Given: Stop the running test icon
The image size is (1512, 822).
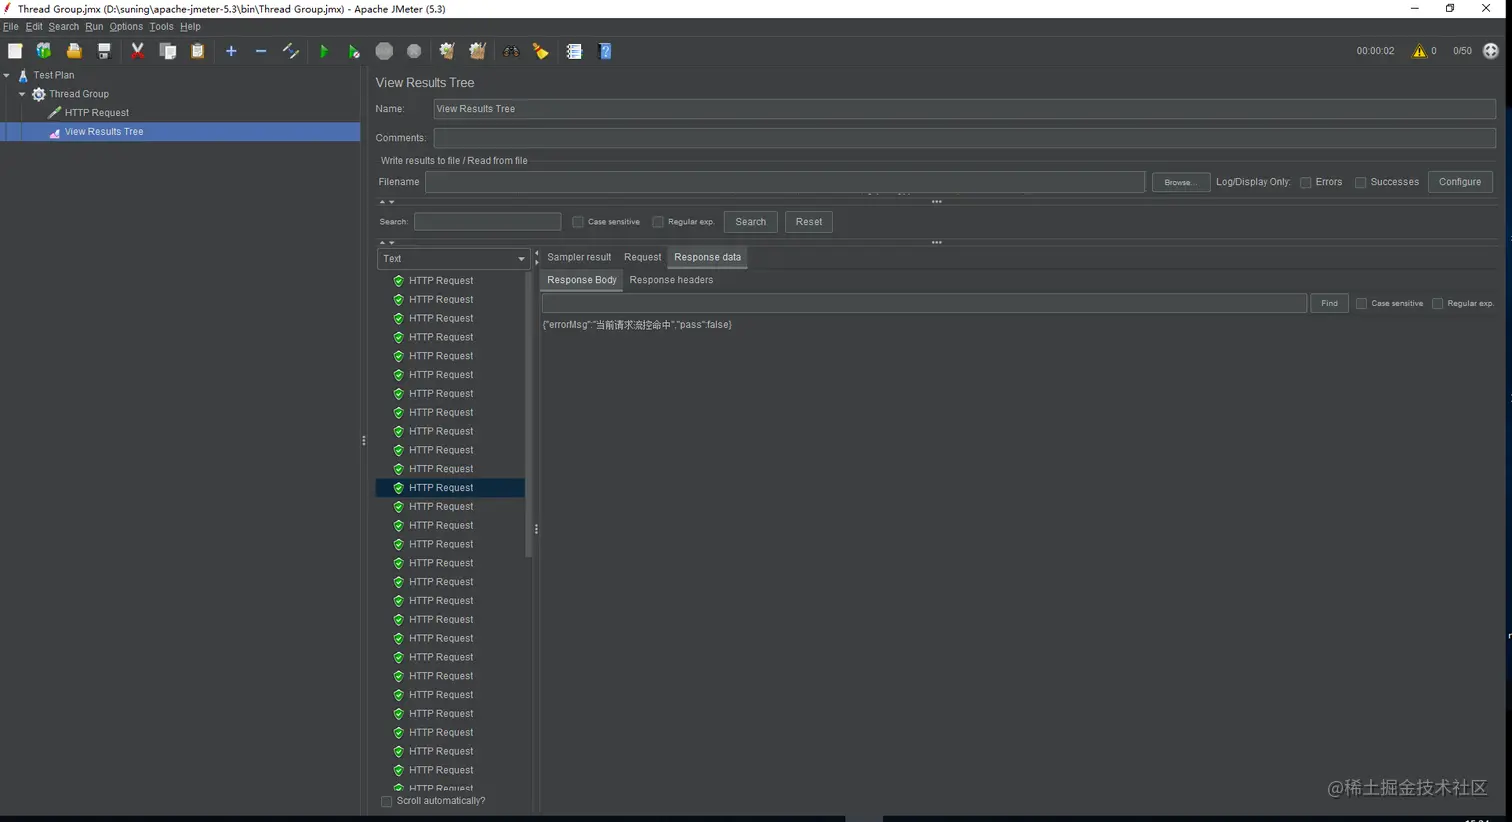Looking at the screenshot, I should tap(384, 51).
